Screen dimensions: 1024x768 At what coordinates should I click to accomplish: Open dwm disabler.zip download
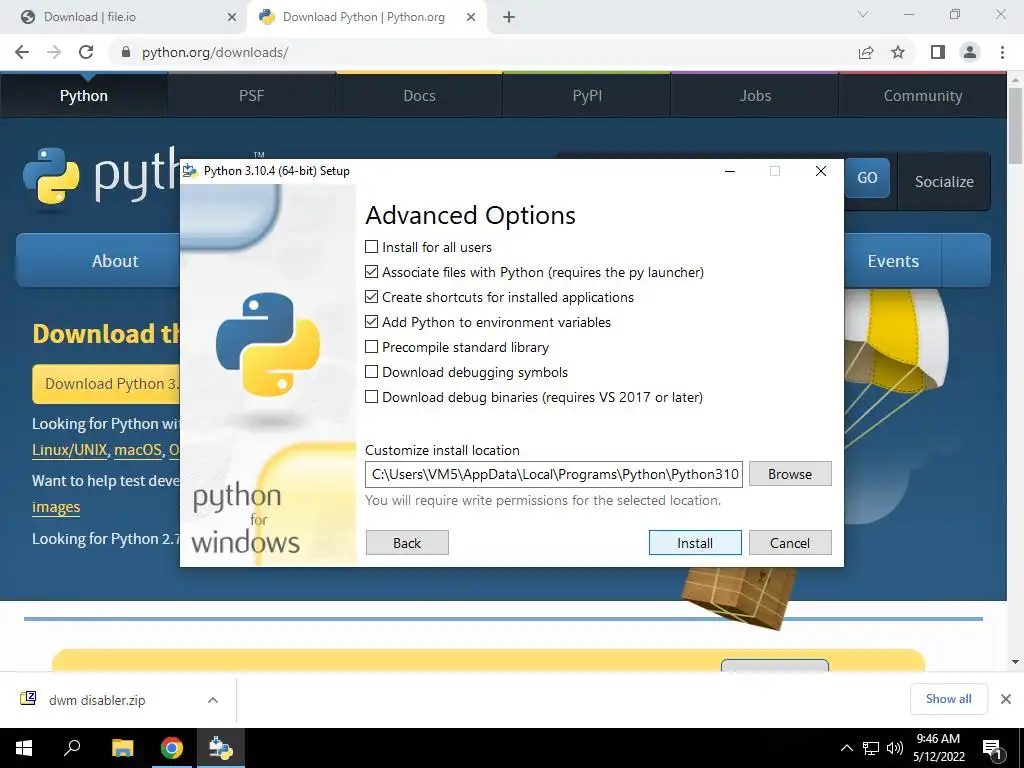pos(97,700)
